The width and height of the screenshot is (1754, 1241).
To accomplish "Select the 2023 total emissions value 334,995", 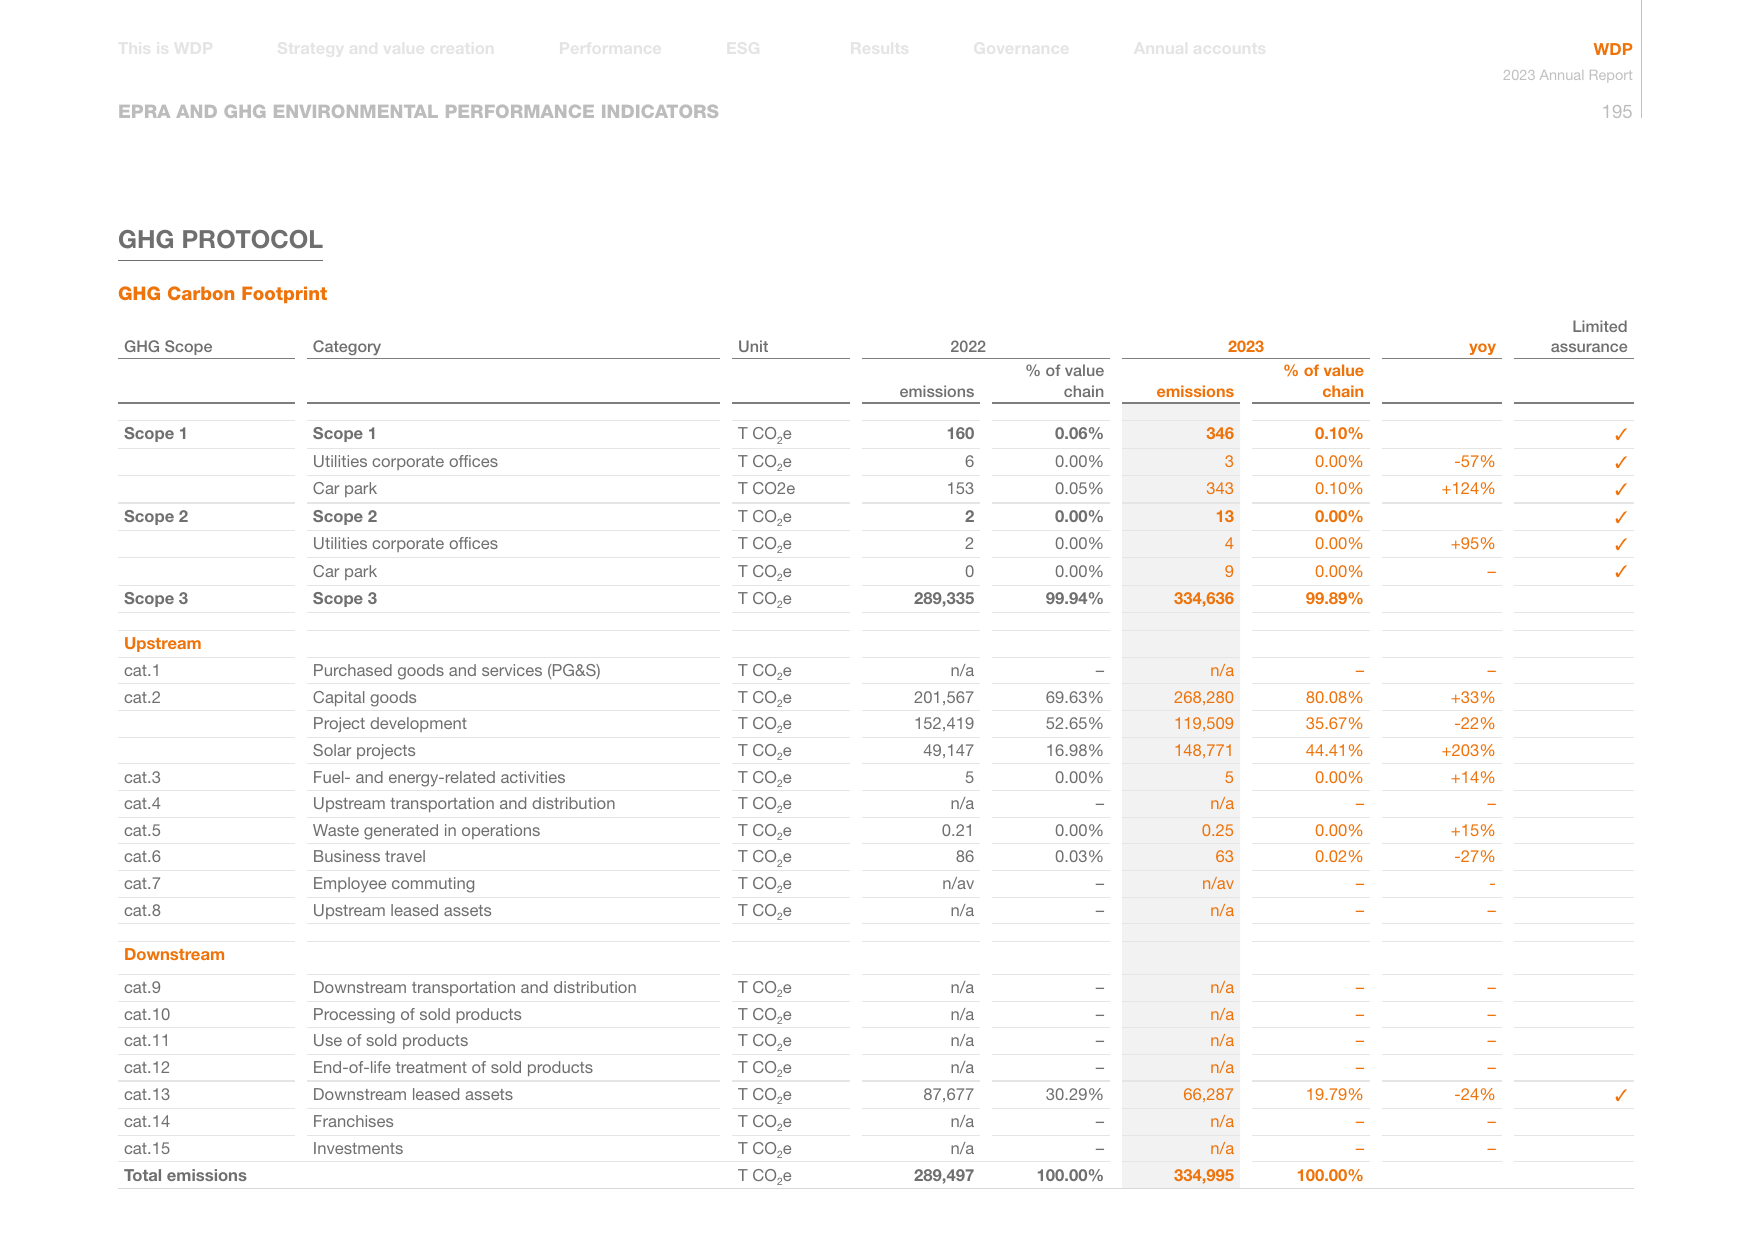I will [x=1203, y=1175].
